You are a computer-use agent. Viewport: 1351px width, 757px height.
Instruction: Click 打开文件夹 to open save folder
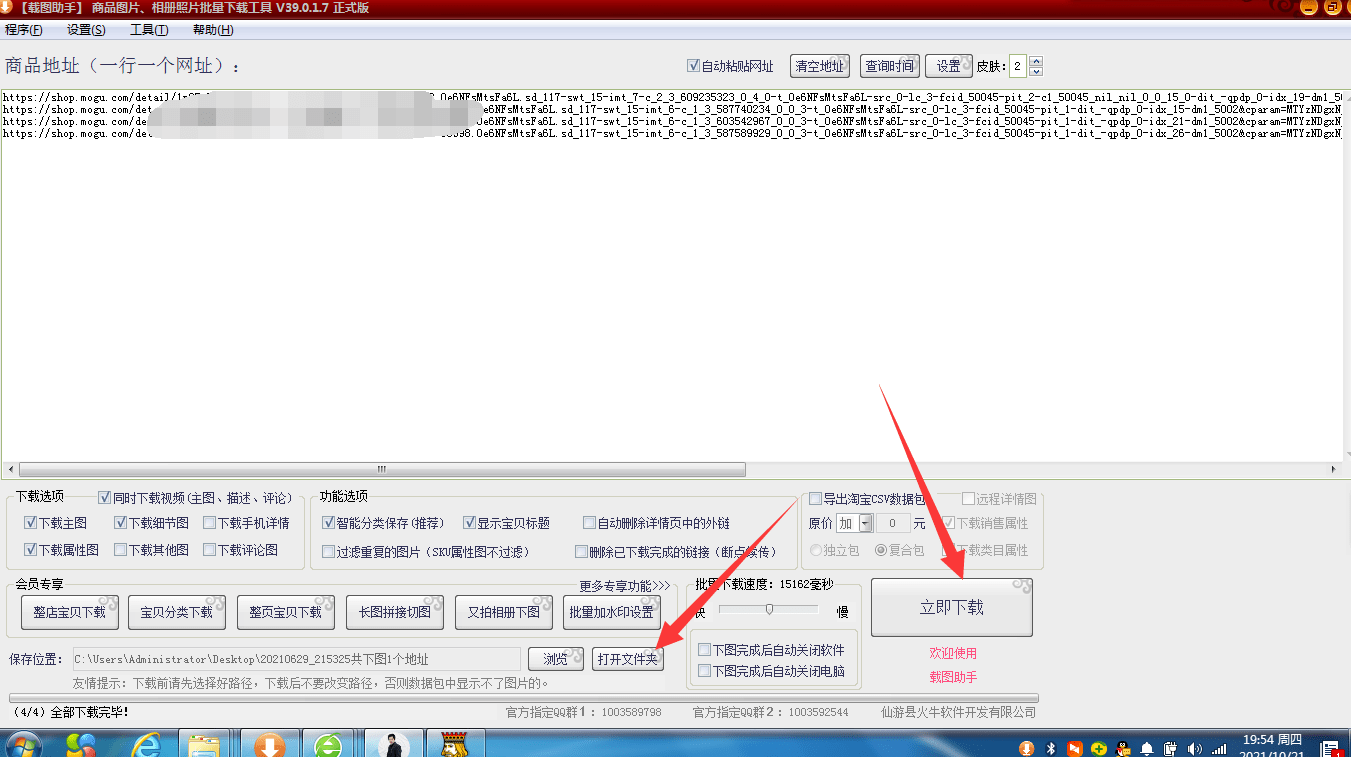[x=627, y=659]
